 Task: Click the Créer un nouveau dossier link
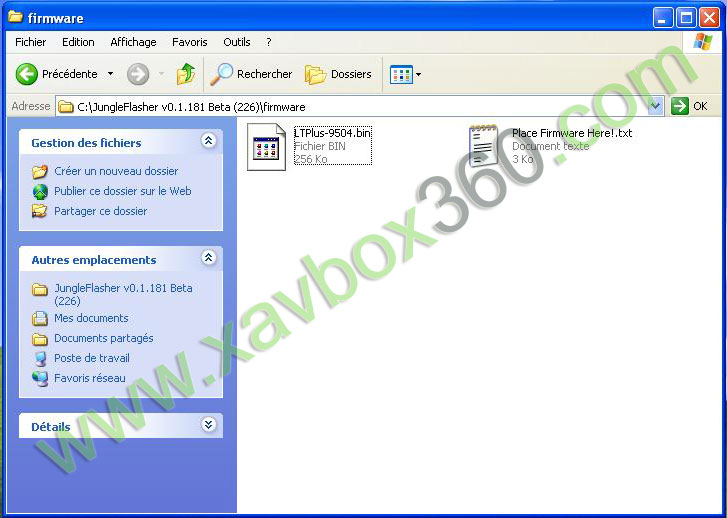click(116, 171)
